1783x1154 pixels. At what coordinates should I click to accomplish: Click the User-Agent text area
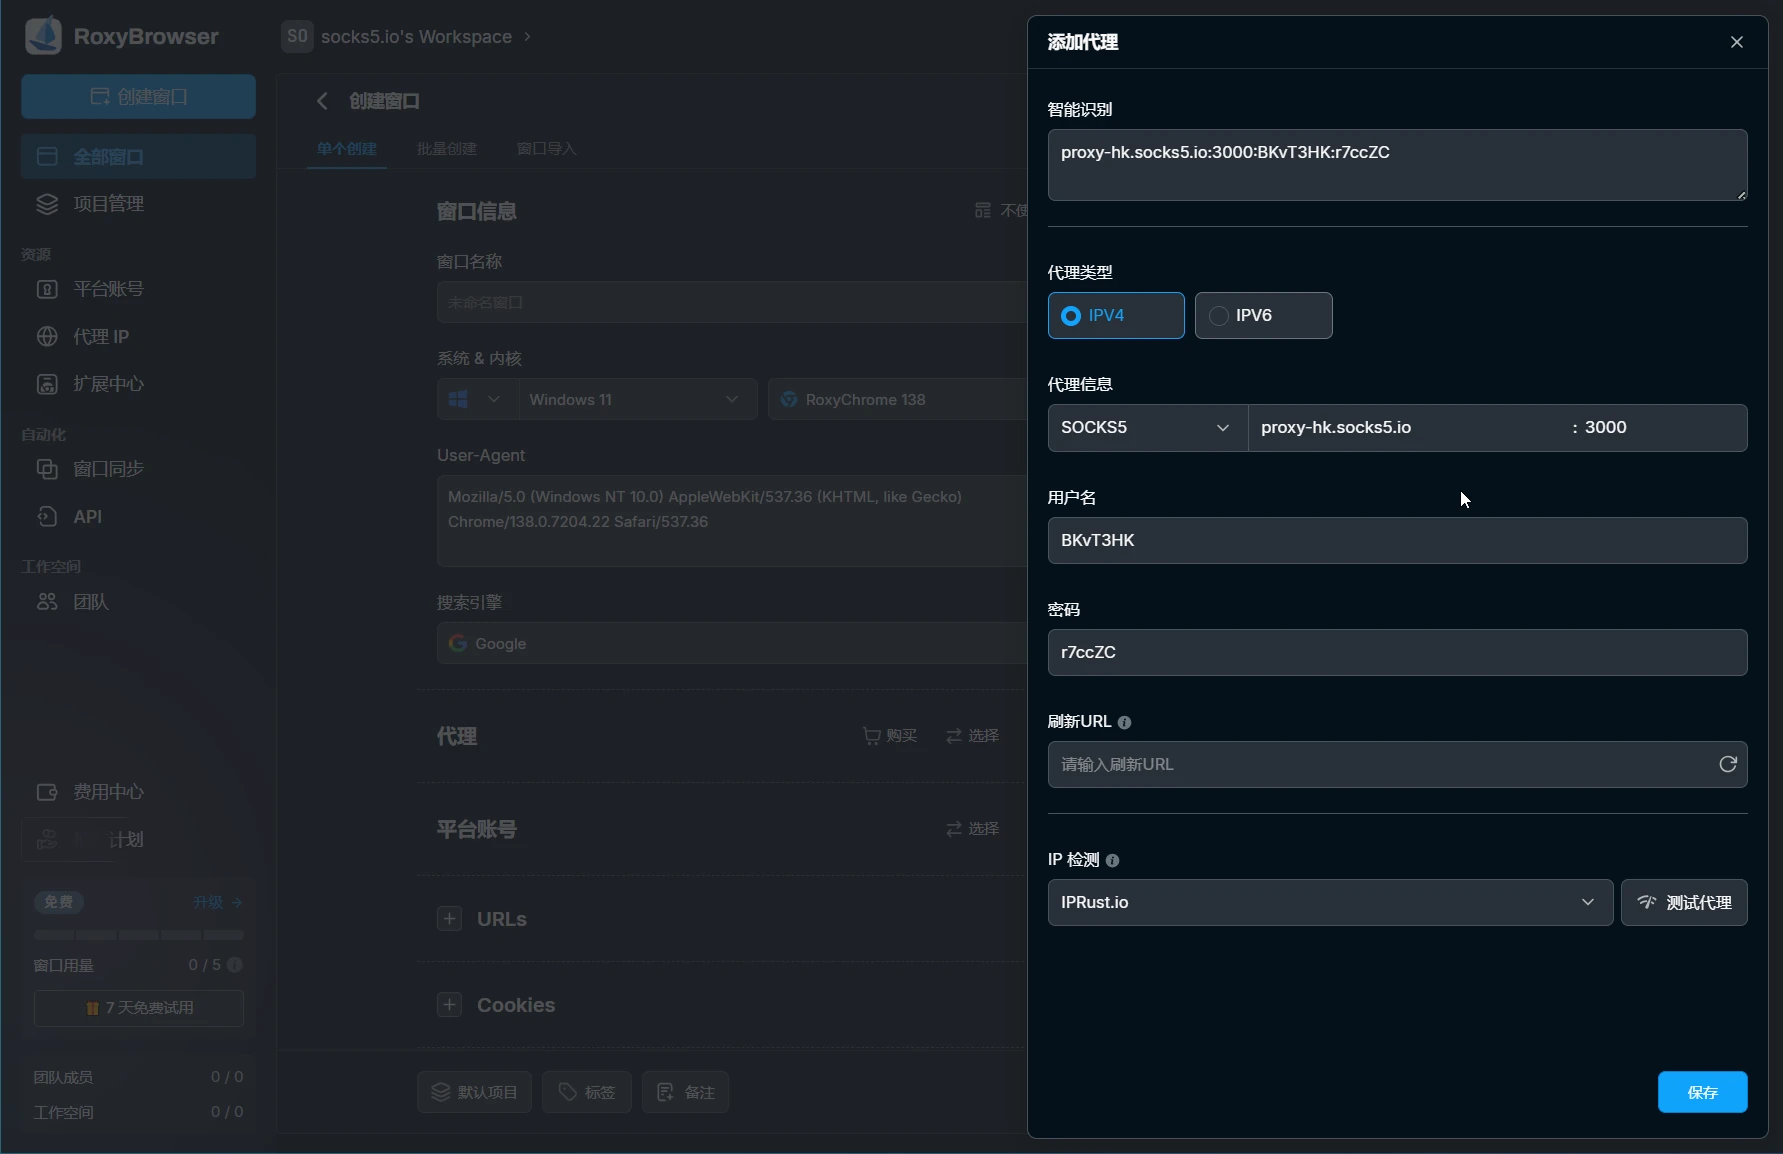point(732,520)
